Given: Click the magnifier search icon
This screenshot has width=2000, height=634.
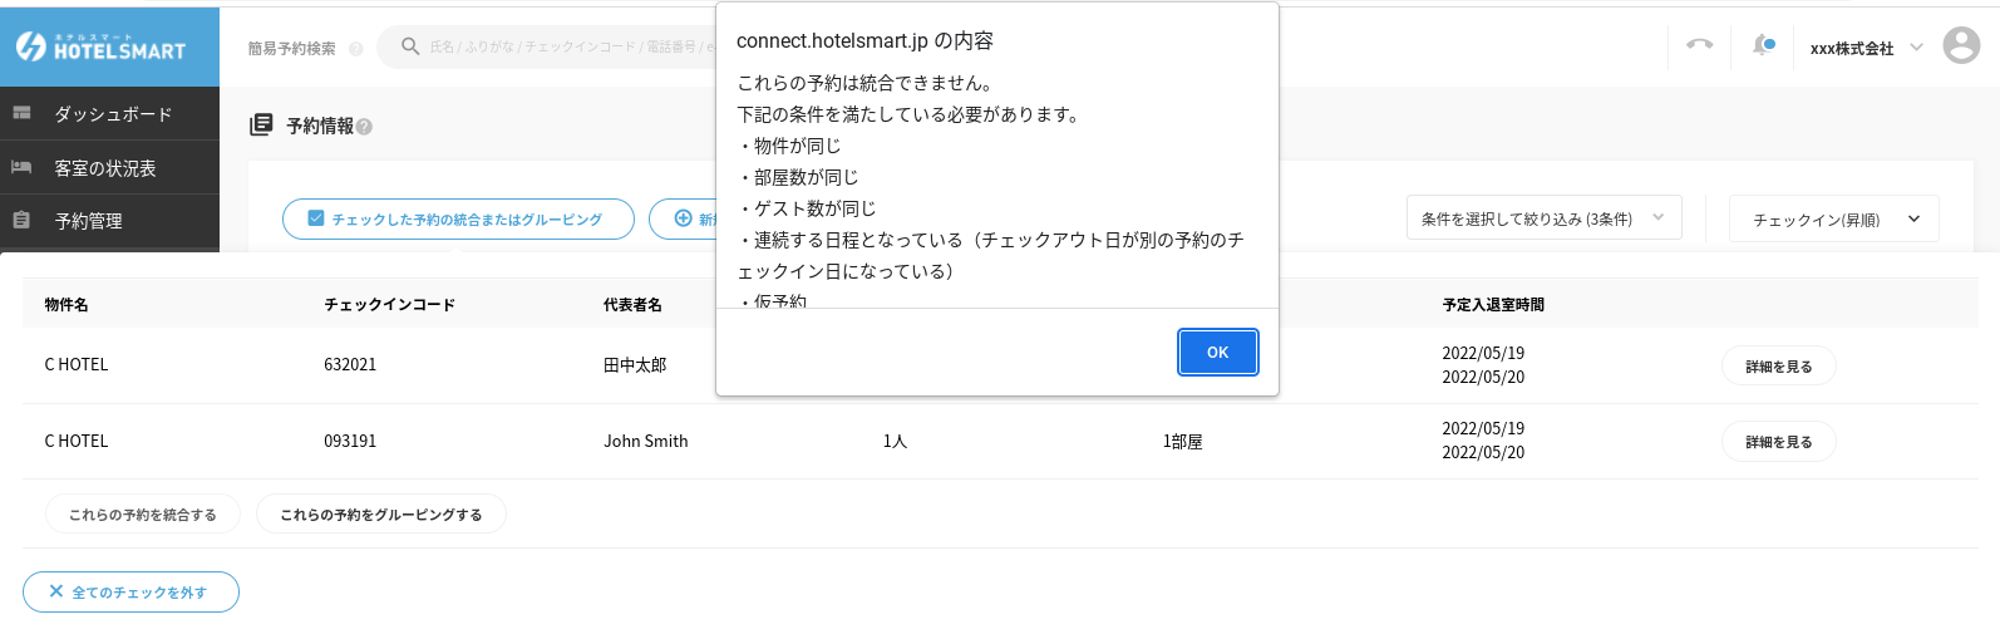Looking at the screenshot, I should (409, 46).
